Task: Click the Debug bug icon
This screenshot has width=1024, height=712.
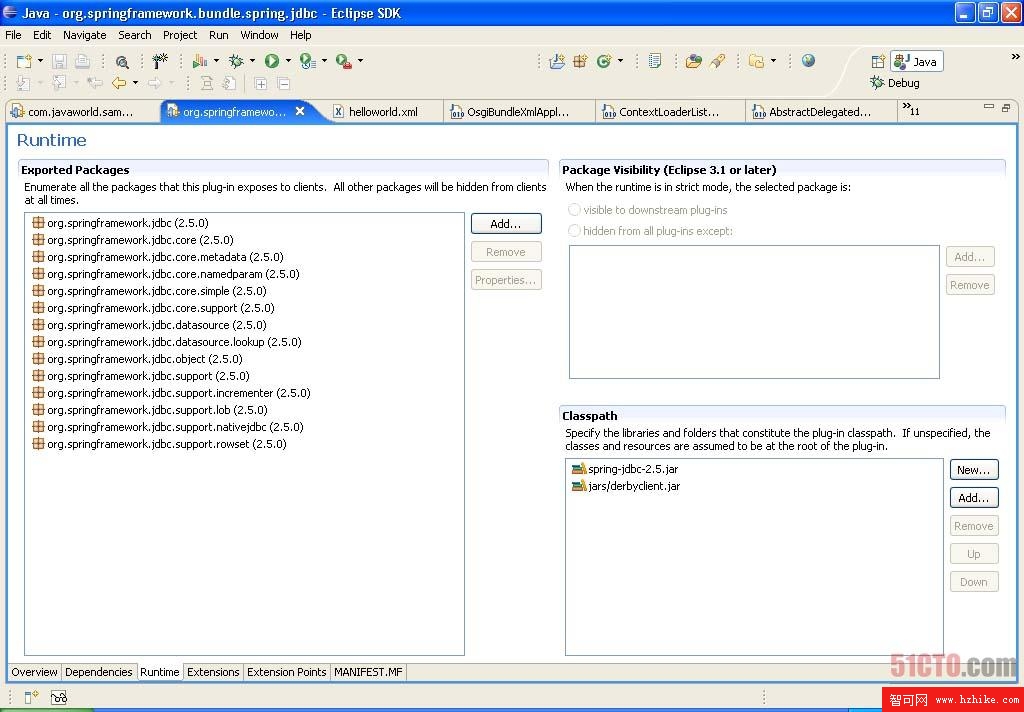Action: [236, 61]
